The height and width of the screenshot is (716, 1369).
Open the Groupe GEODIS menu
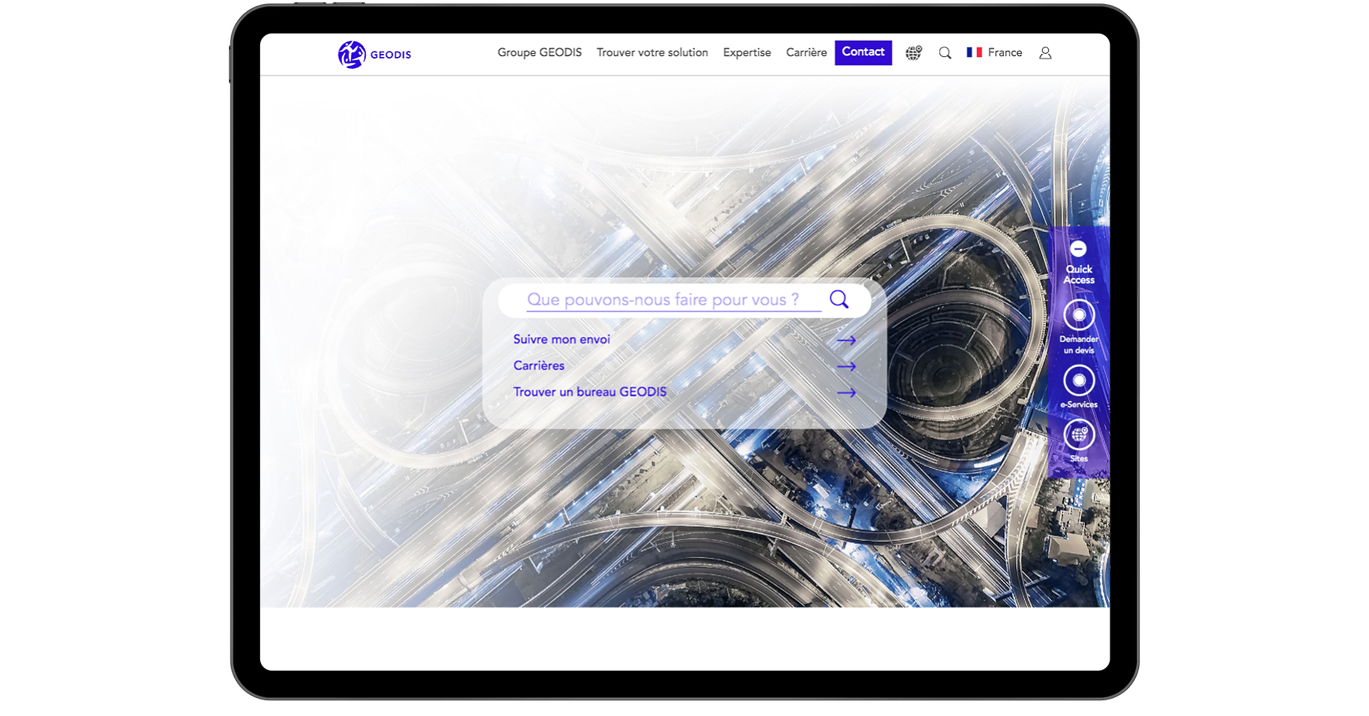[x=539, y=53]
